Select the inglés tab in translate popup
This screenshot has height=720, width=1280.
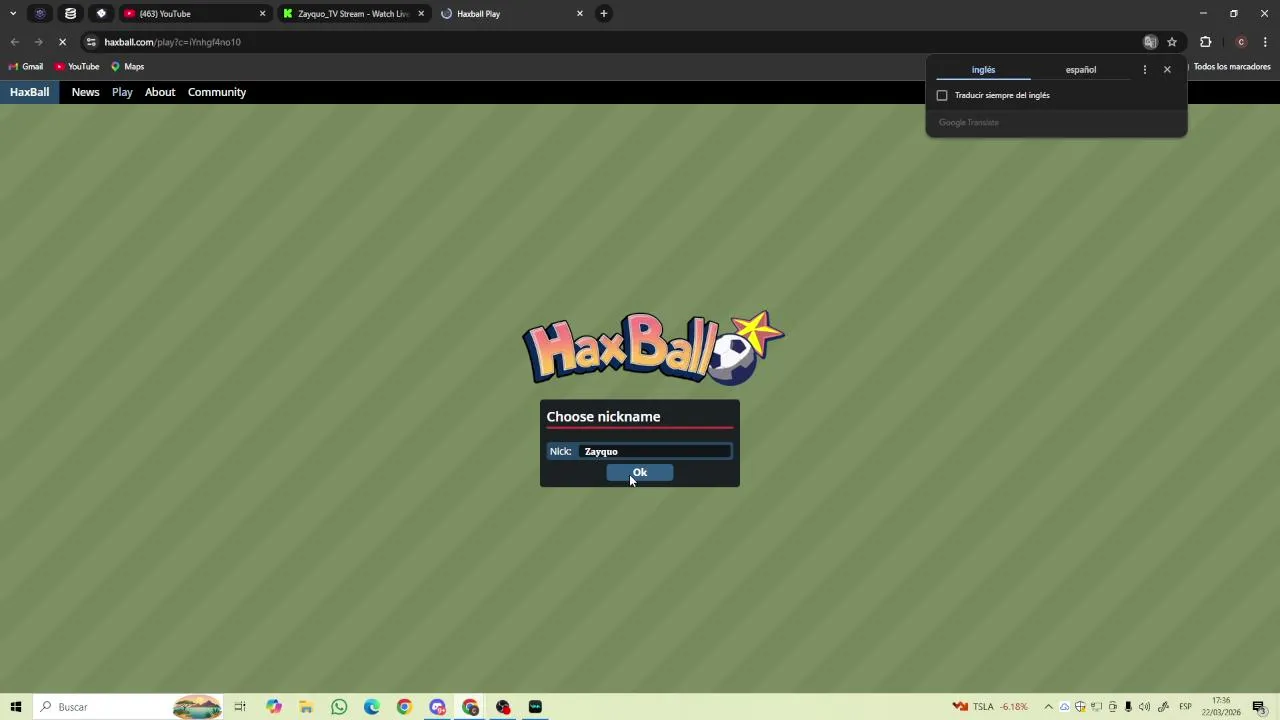tap(983, 70)
